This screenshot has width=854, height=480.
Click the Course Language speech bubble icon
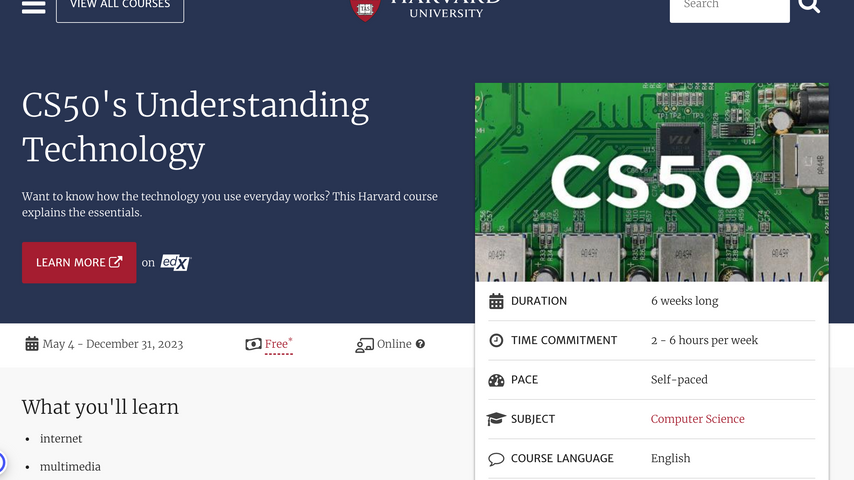pyautogui.click(x=496, y=459)
